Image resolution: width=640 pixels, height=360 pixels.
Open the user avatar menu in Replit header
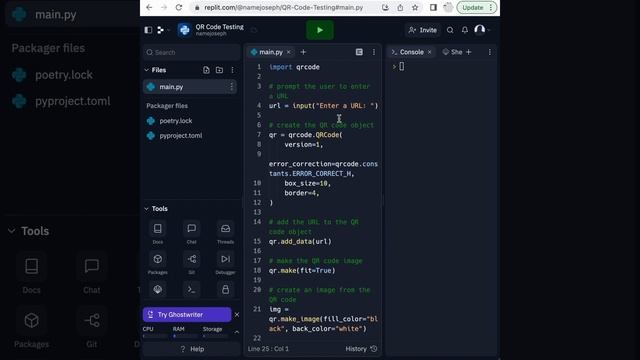pos(480,30)
